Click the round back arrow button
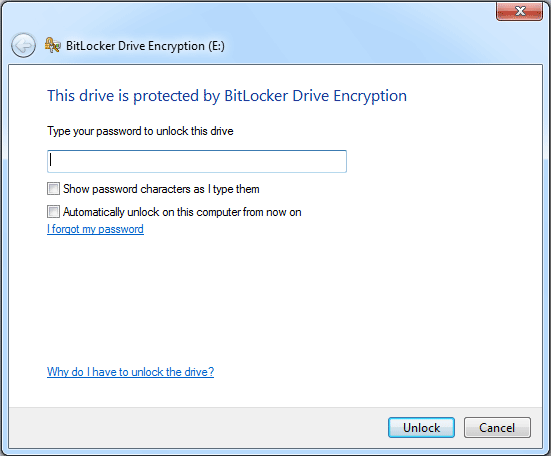The height and width of the screenshot is (456, 551). (x=23, y=45)
